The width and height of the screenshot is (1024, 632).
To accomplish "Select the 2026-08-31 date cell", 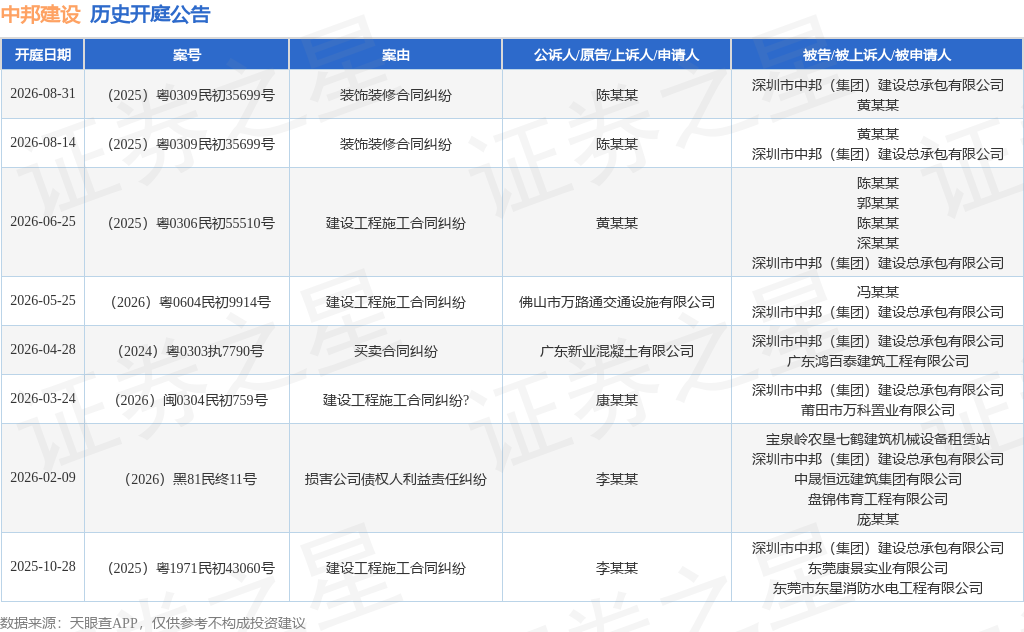I will click(43, 93).
